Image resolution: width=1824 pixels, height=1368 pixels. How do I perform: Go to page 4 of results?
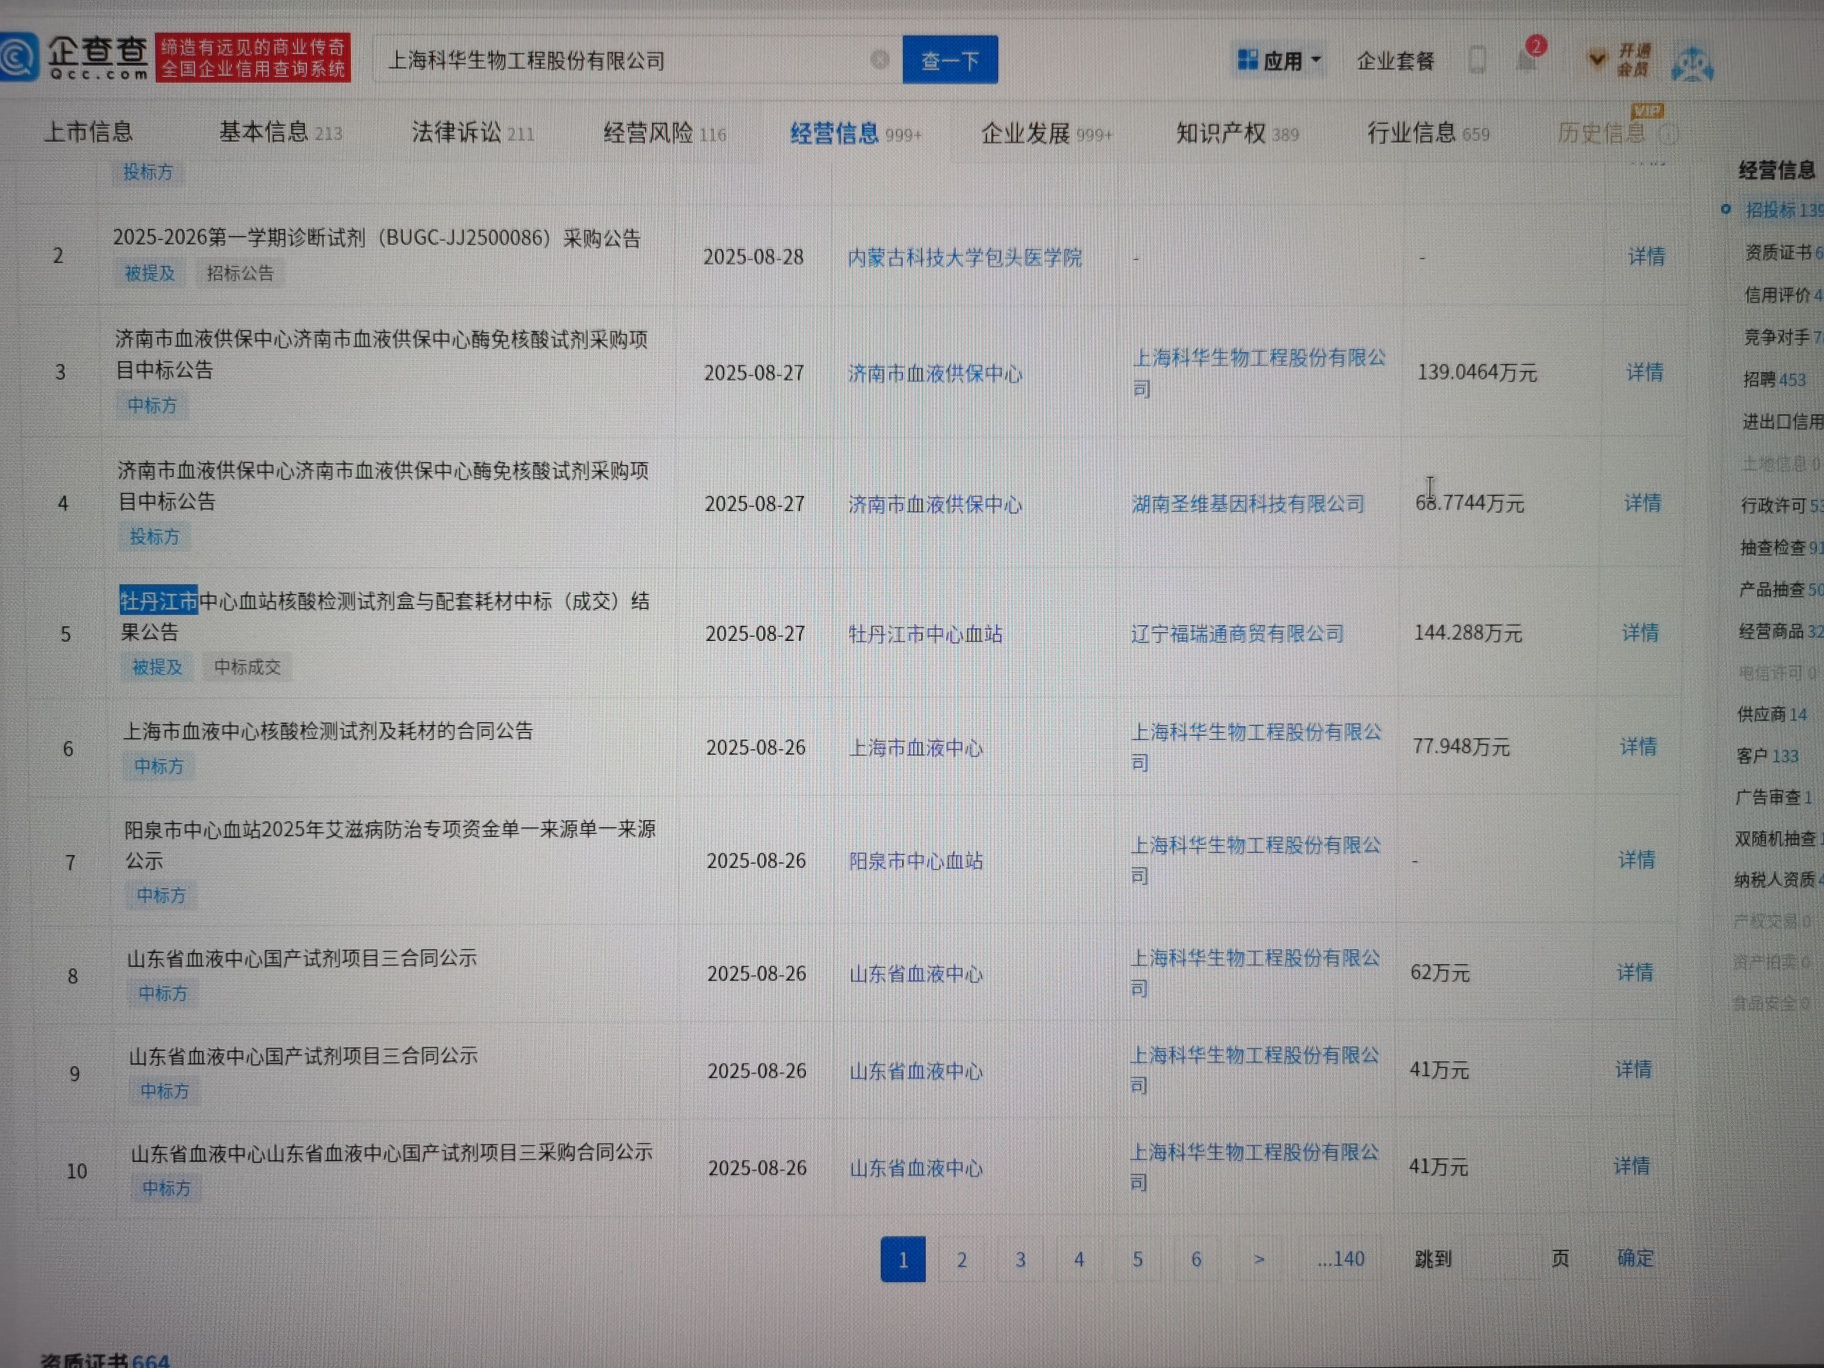click(x=1078, y=1260)
